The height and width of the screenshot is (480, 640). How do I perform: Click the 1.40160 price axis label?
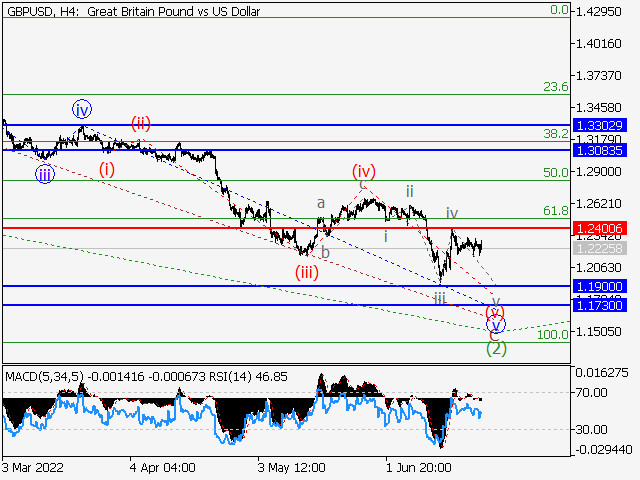(x=599, y=43)
